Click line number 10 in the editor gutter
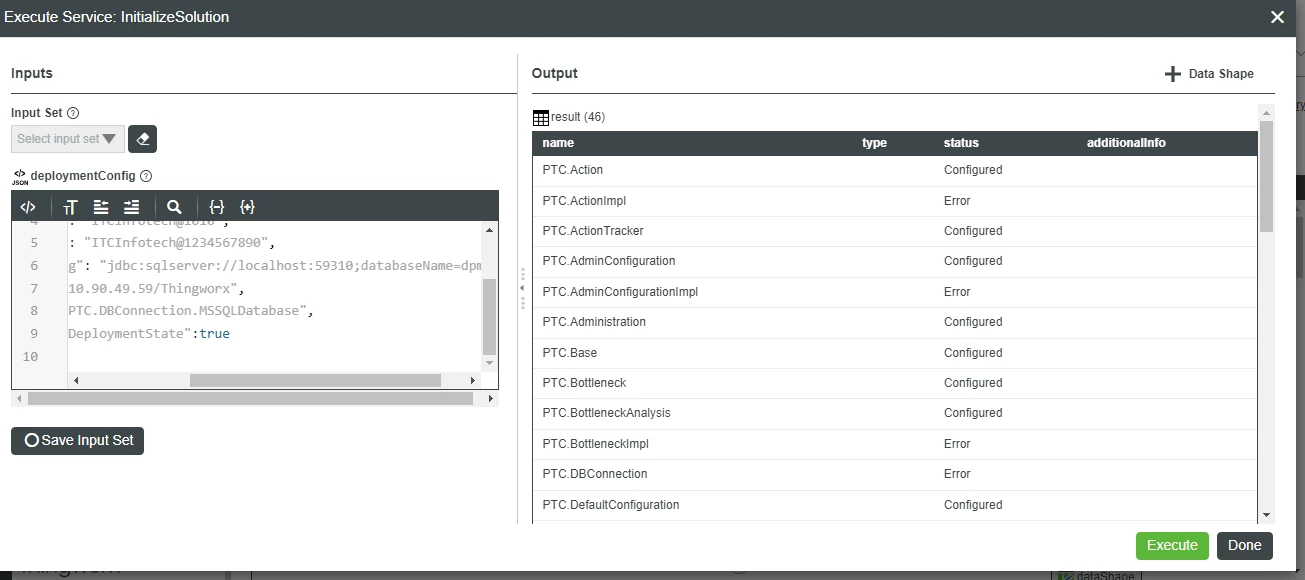Viewport: 1305px width, 580px height. [x=29, y=357]
